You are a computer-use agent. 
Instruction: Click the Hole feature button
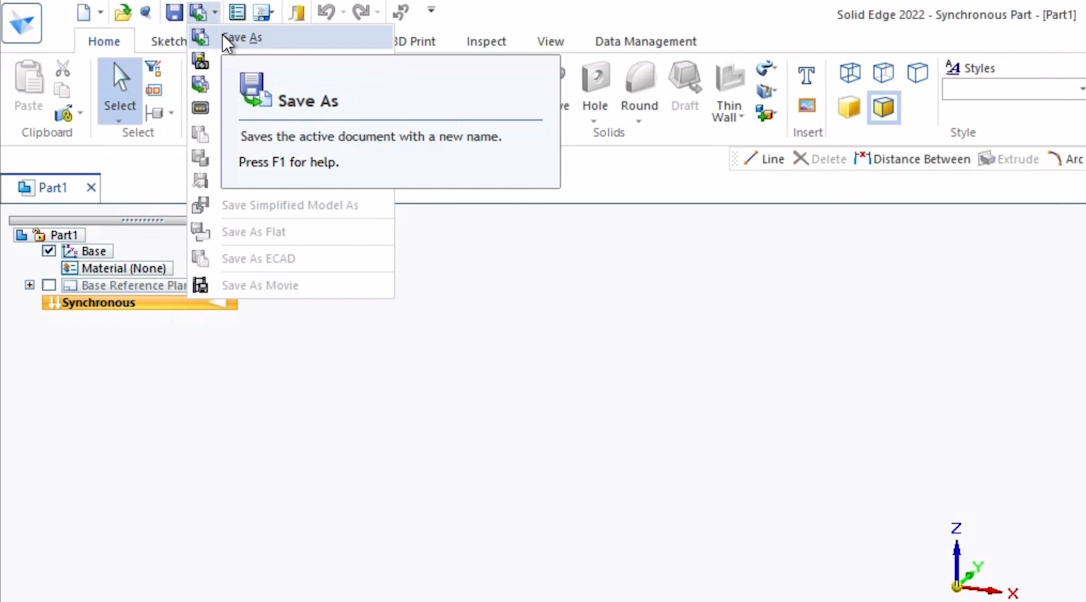[595, 86]
